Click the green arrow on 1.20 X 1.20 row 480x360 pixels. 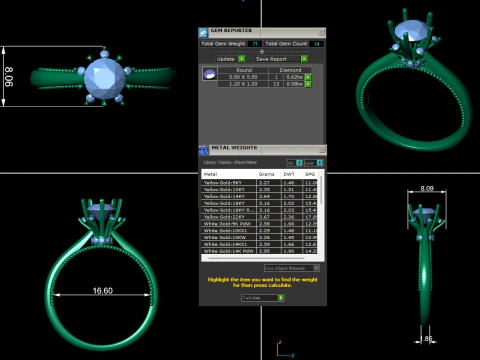(308, 84)
